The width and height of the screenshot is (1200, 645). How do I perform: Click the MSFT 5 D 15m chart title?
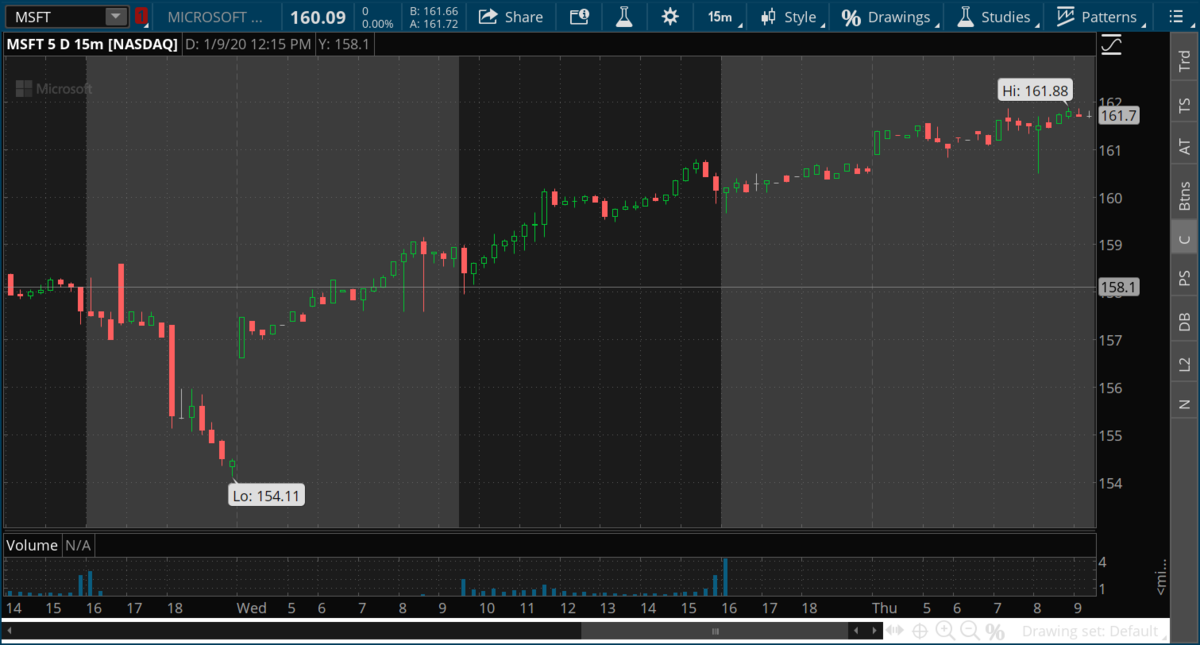(x=93, y=44)
